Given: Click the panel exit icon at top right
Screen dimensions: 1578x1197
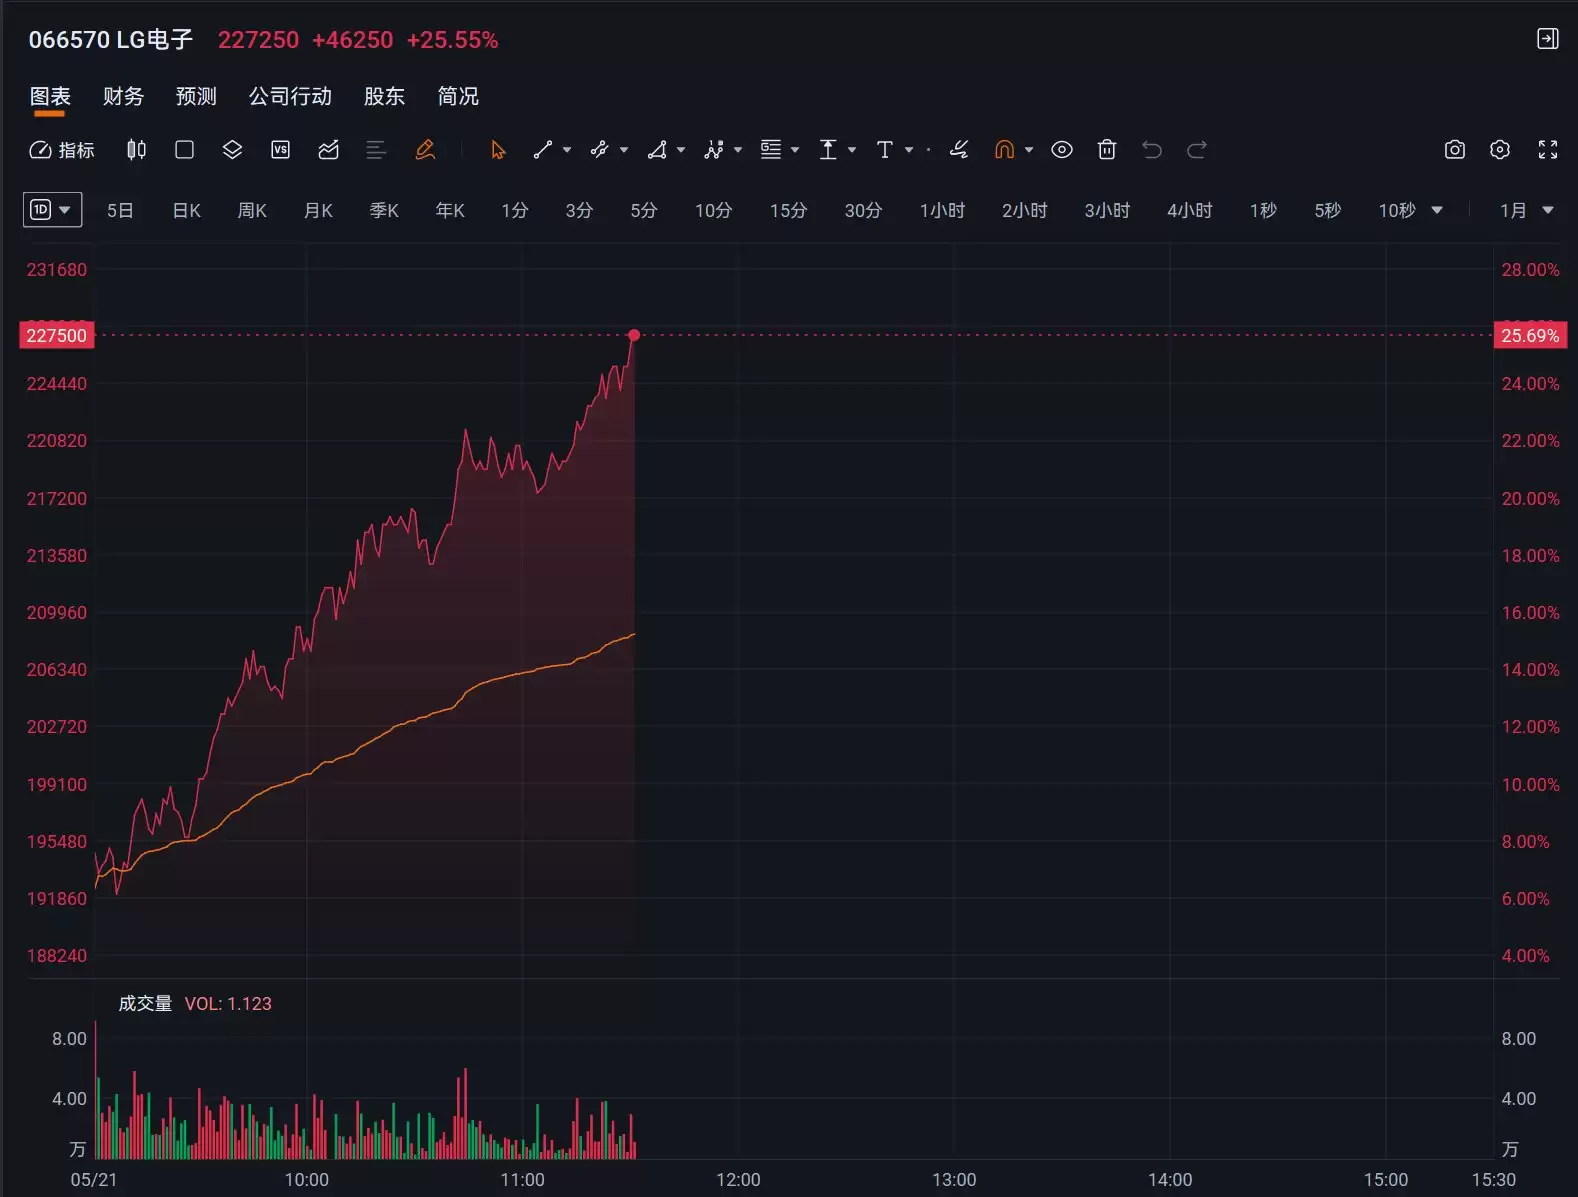Looking at the screenshot, I should coord(1548,39).
